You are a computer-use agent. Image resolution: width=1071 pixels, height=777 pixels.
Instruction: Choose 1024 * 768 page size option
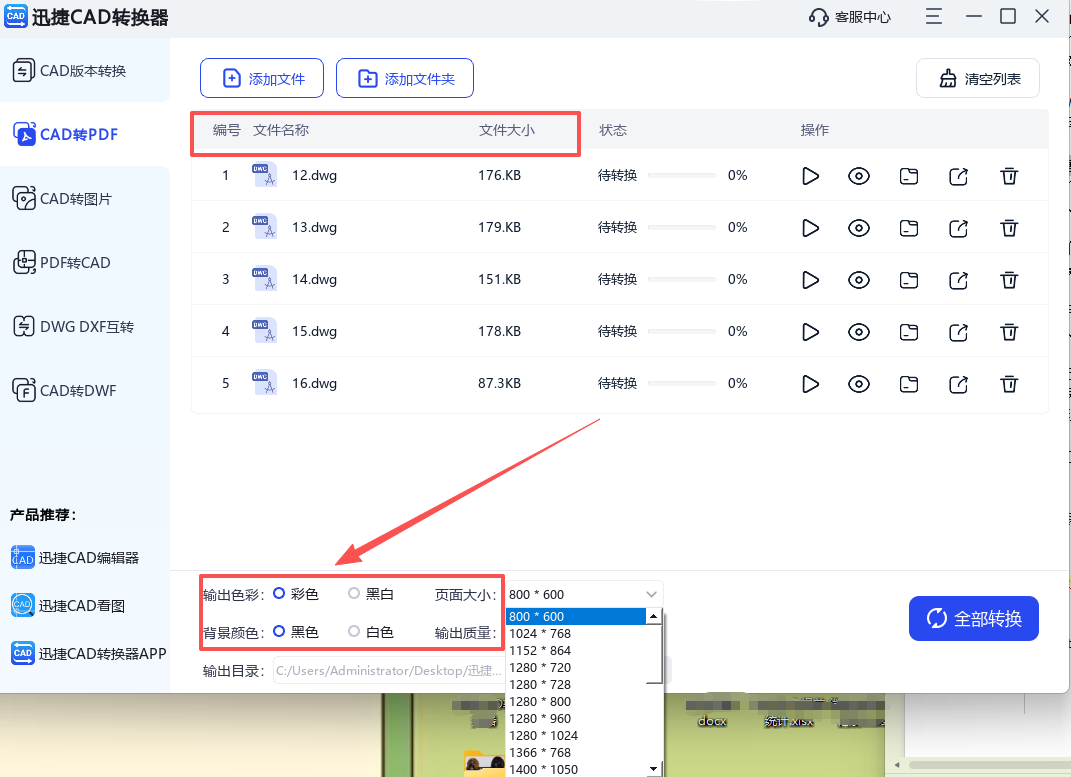(x=576, y=634)
